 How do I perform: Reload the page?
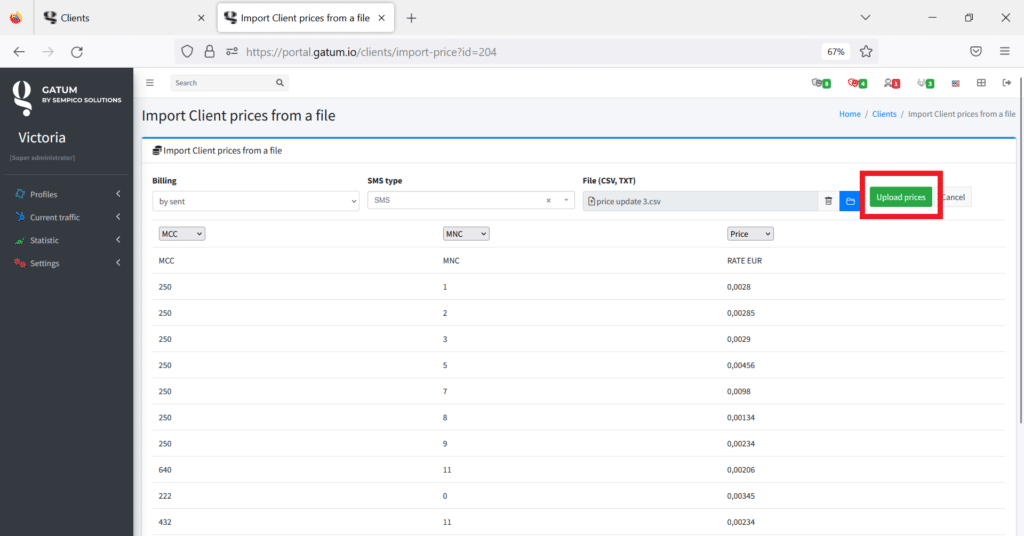(x=77, y=52)
